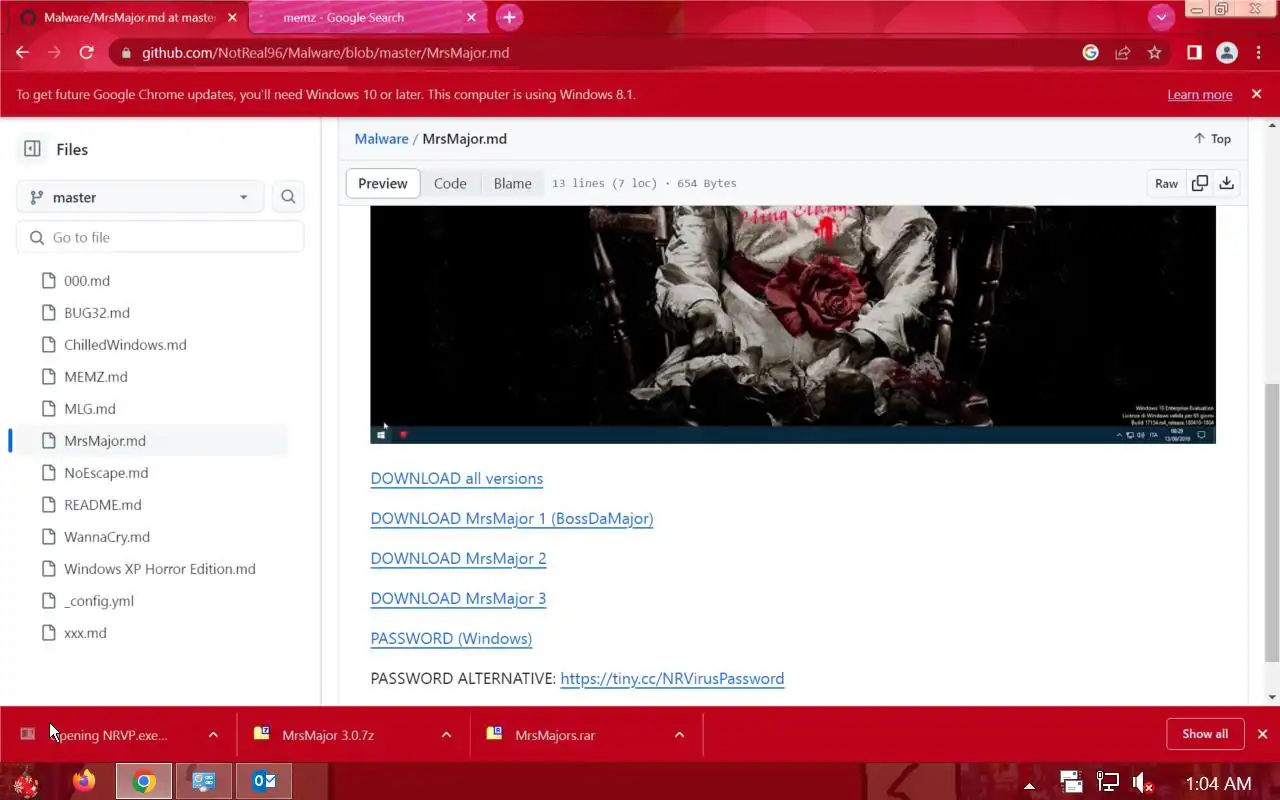Click the Go to file search field
Viewport: 1280px width, 800px height.
160,237
